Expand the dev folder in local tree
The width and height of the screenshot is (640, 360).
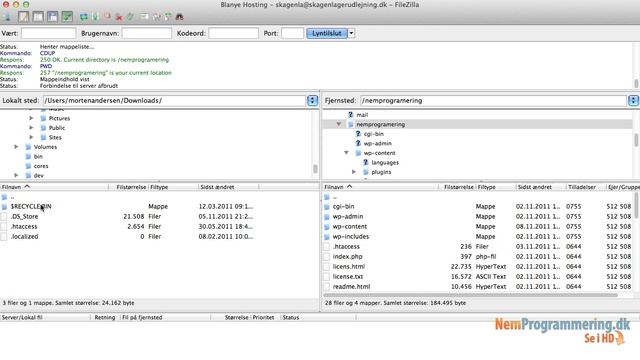click(x=16, y=175)
